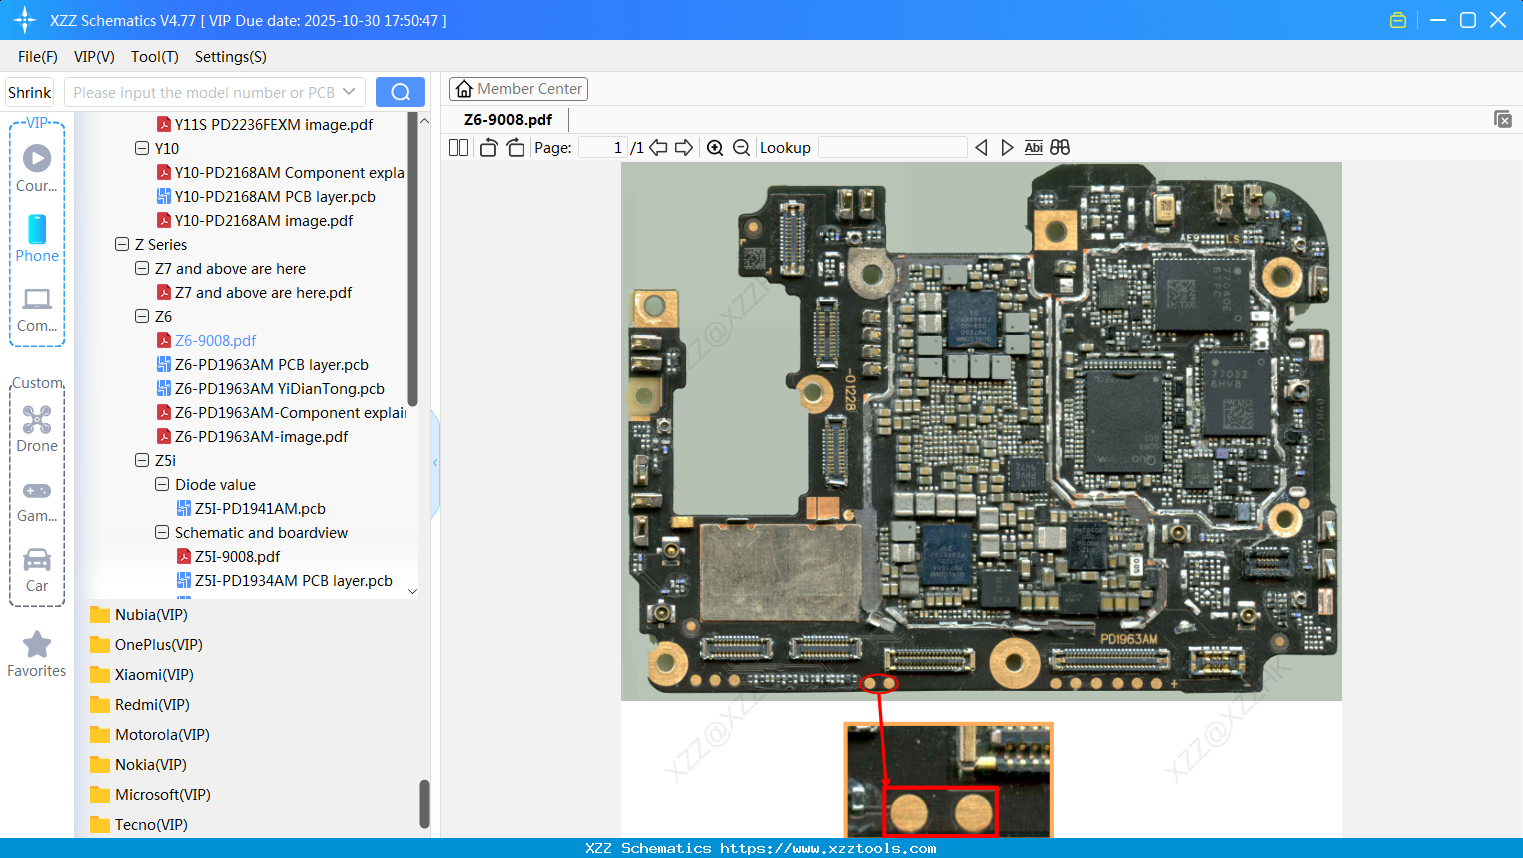
Task: Collapse the Z Series tree node
Action: (x=122, y=244)
